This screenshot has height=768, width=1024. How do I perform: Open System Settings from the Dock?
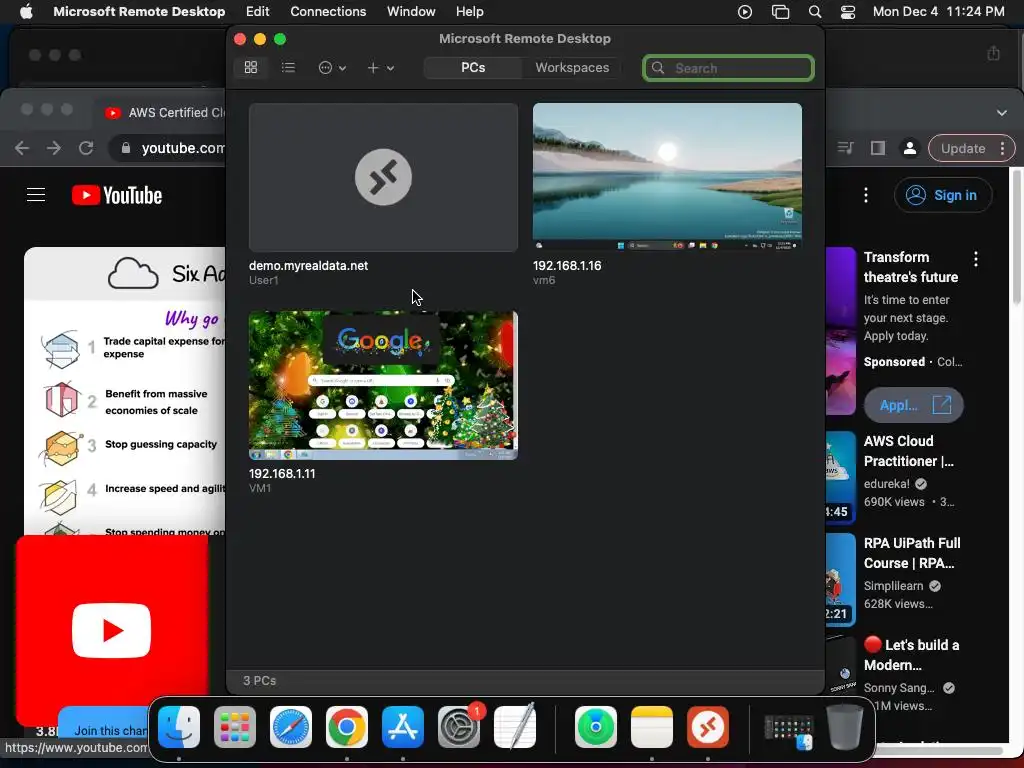(458, 727)
